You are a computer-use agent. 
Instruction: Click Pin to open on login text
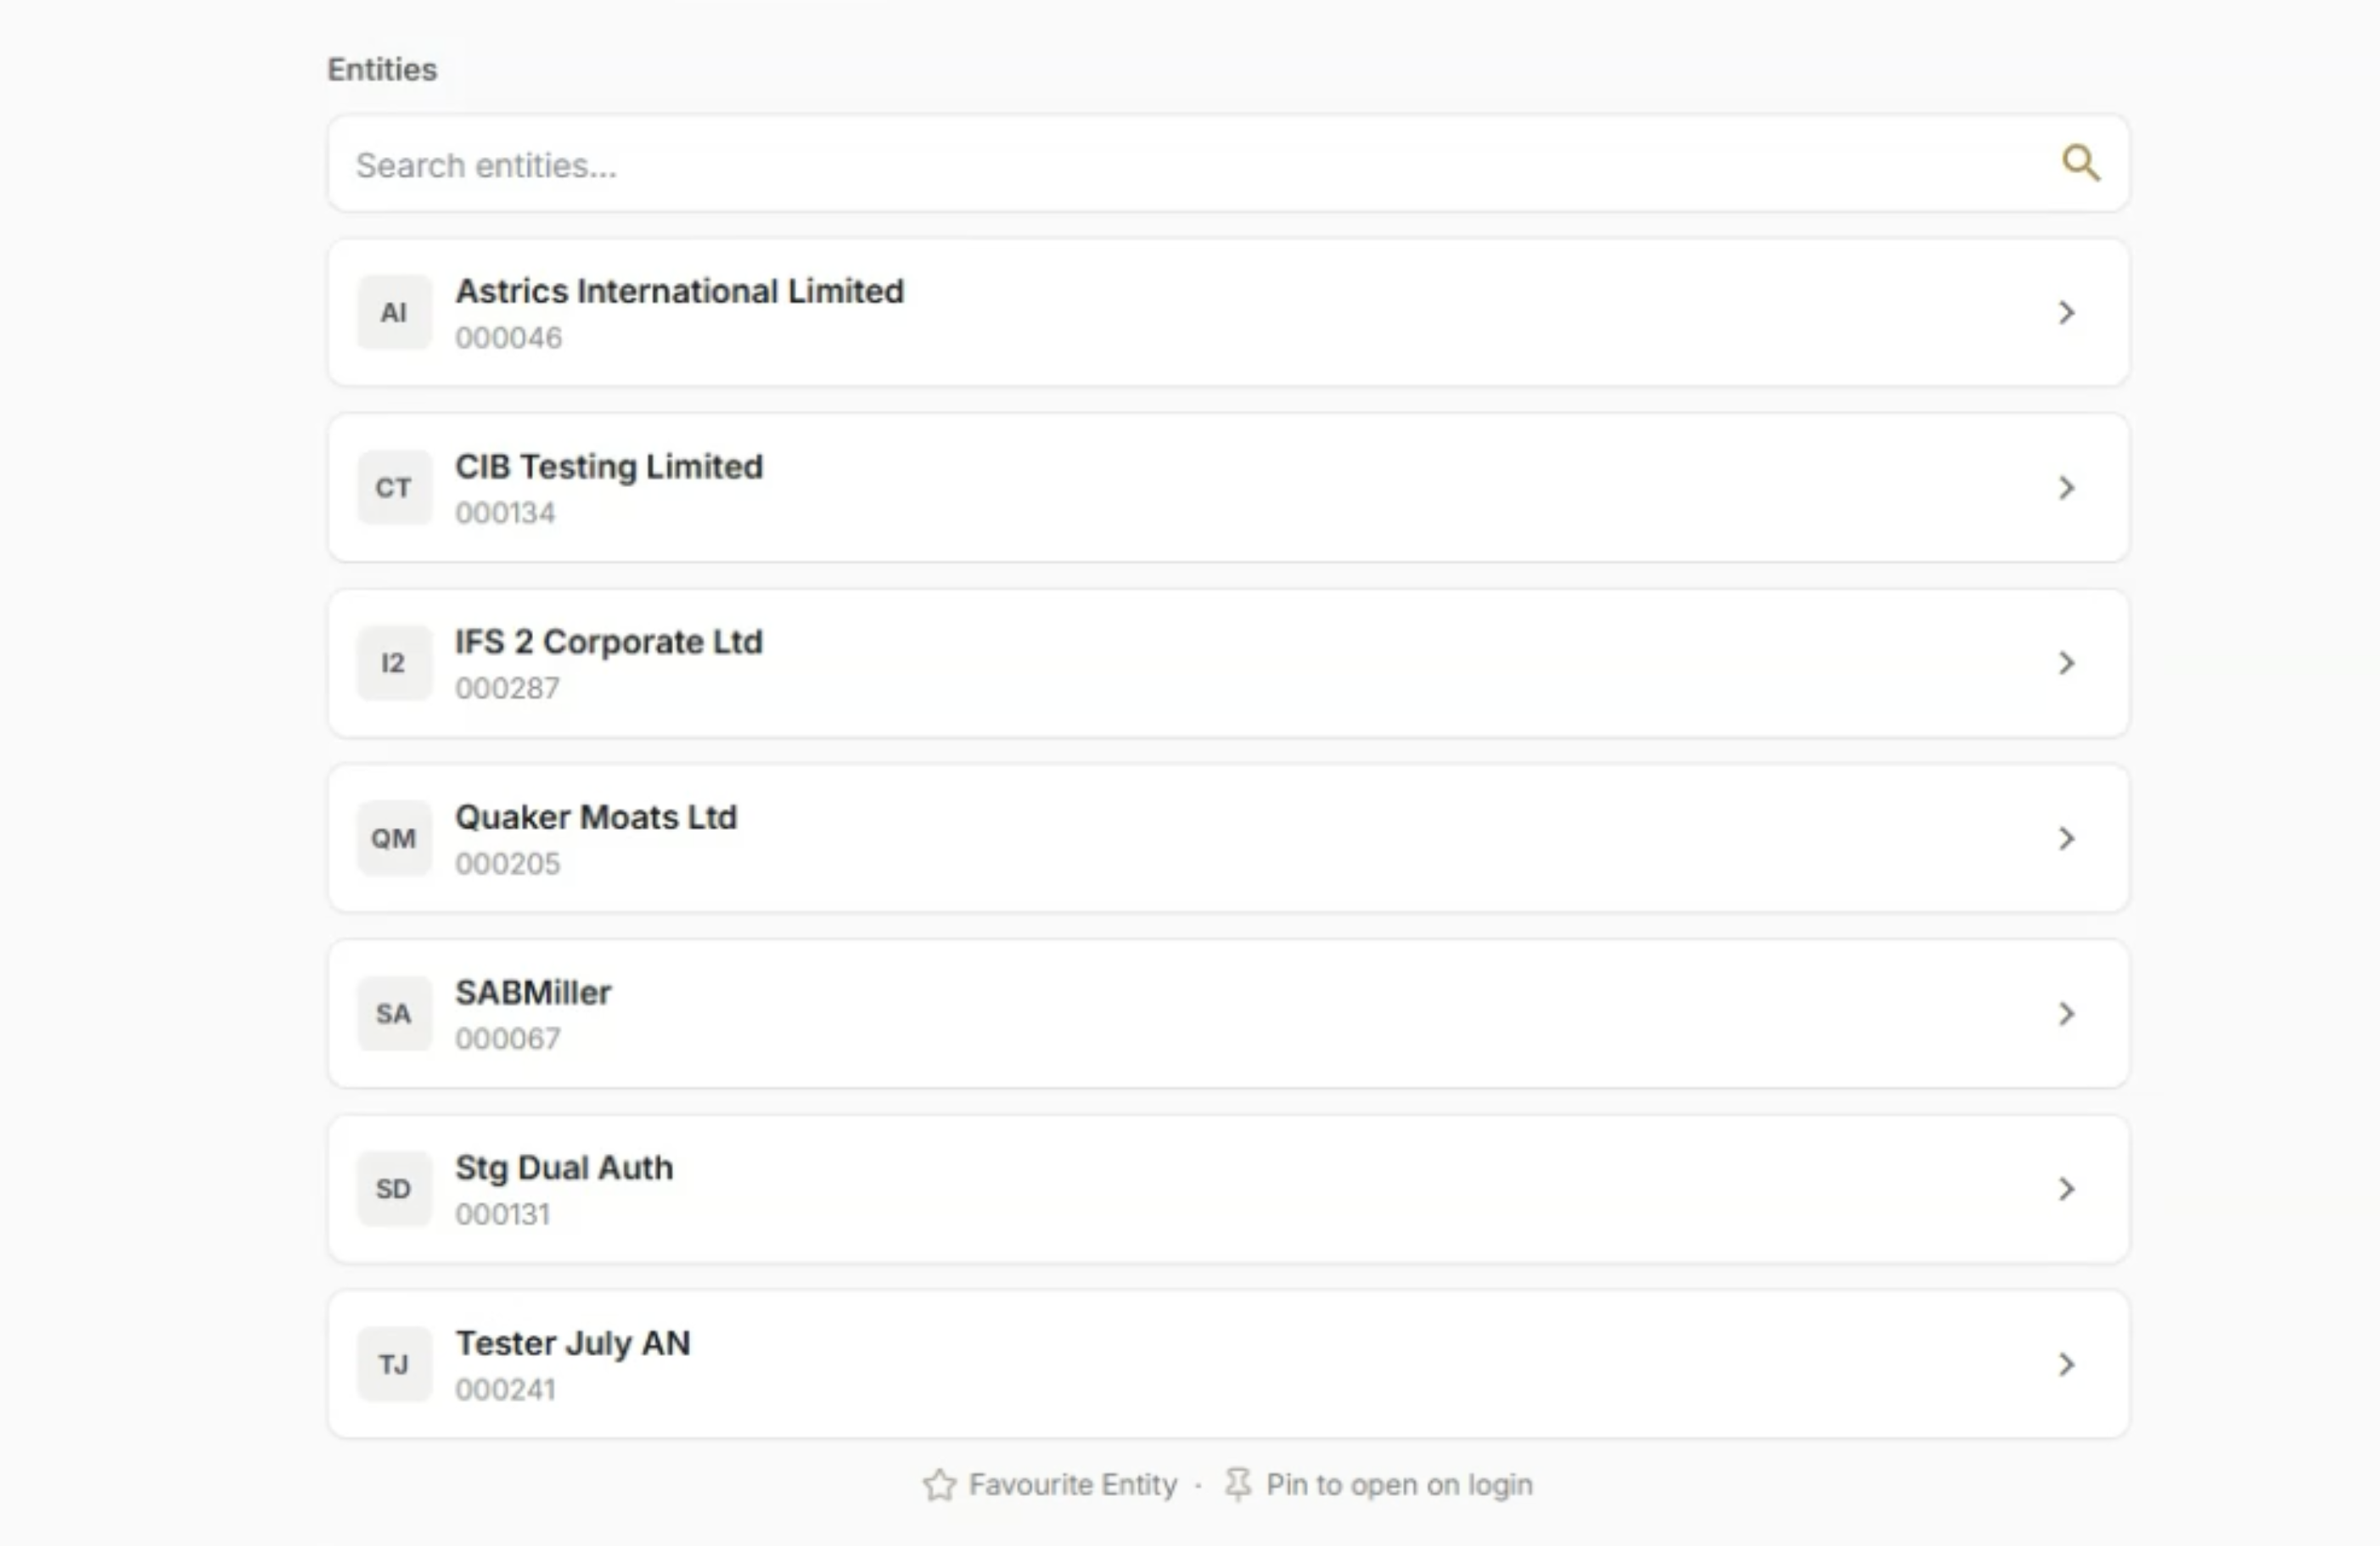[1399, 1485]
